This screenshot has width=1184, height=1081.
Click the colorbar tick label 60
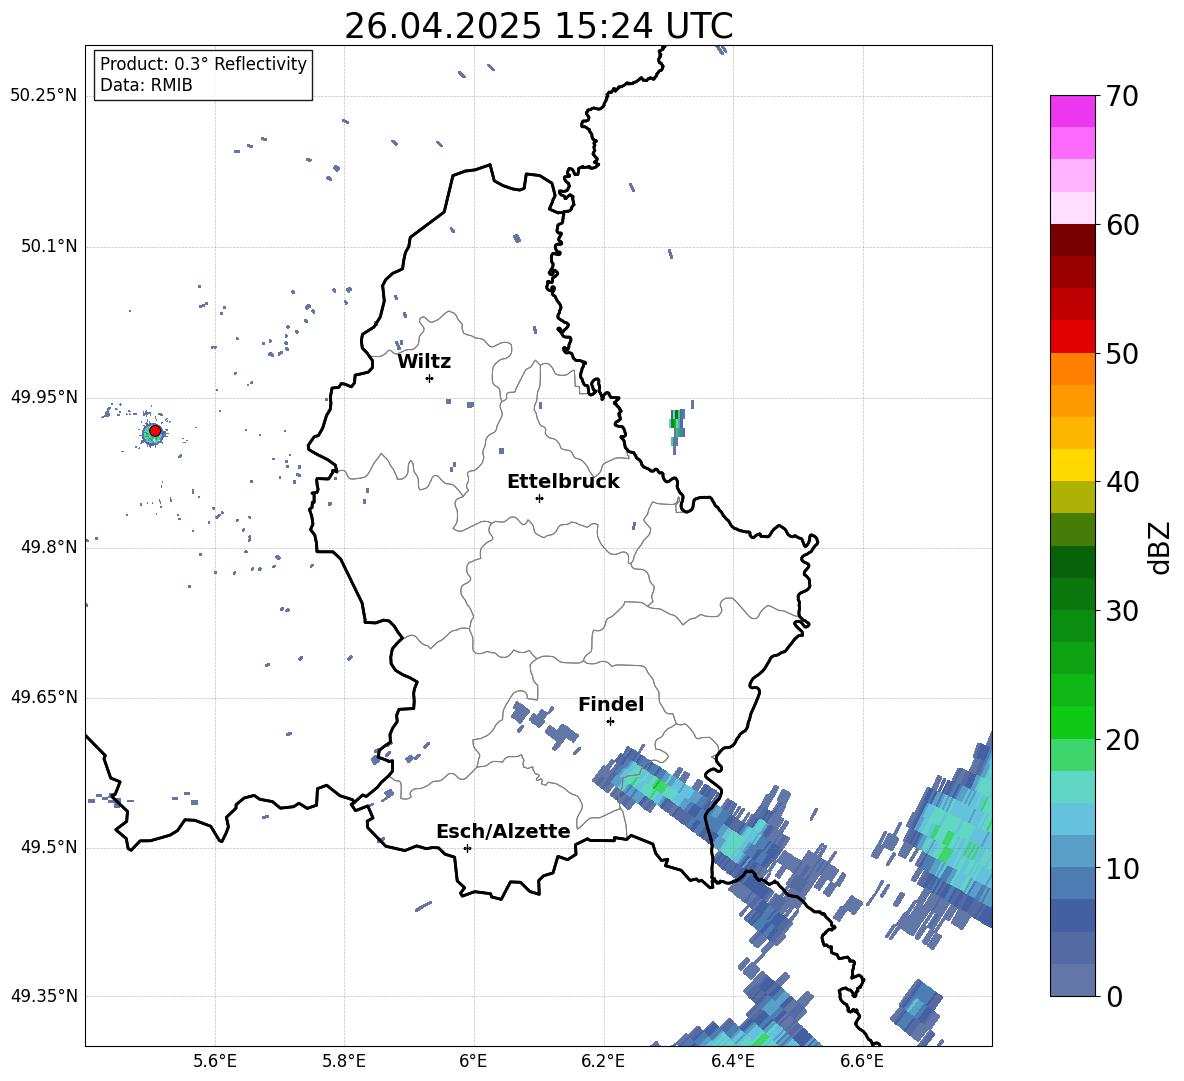pos(1122,225)
